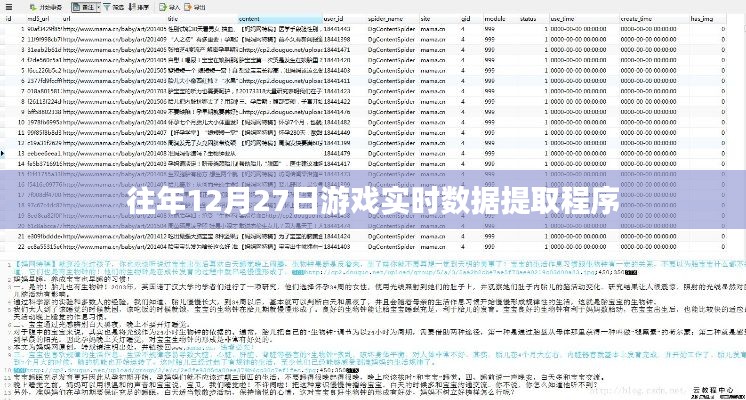This screenshot has height=400, width=746.
Task: Click the spider_name cell in row 21
Action: (x=391, y=236)
